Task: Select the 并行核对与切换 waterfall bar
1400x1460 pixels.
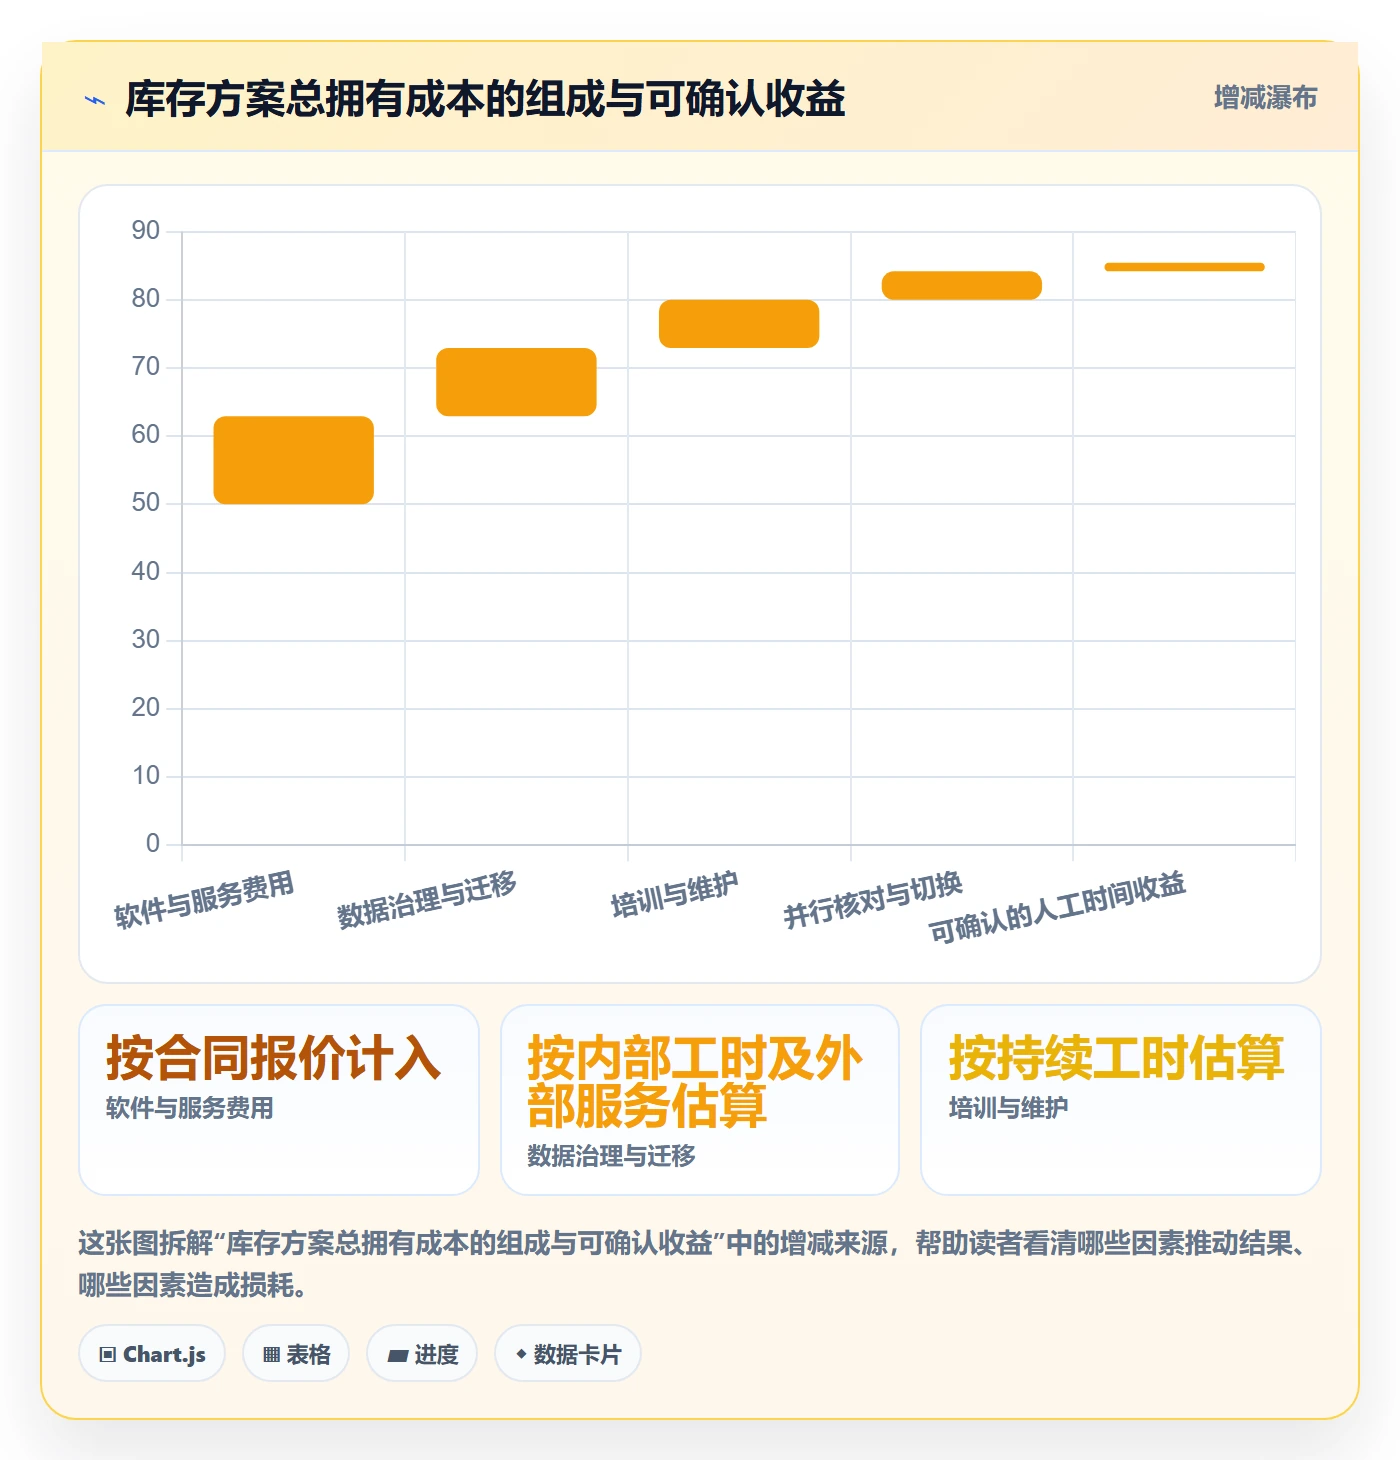Action: (962, 285)
